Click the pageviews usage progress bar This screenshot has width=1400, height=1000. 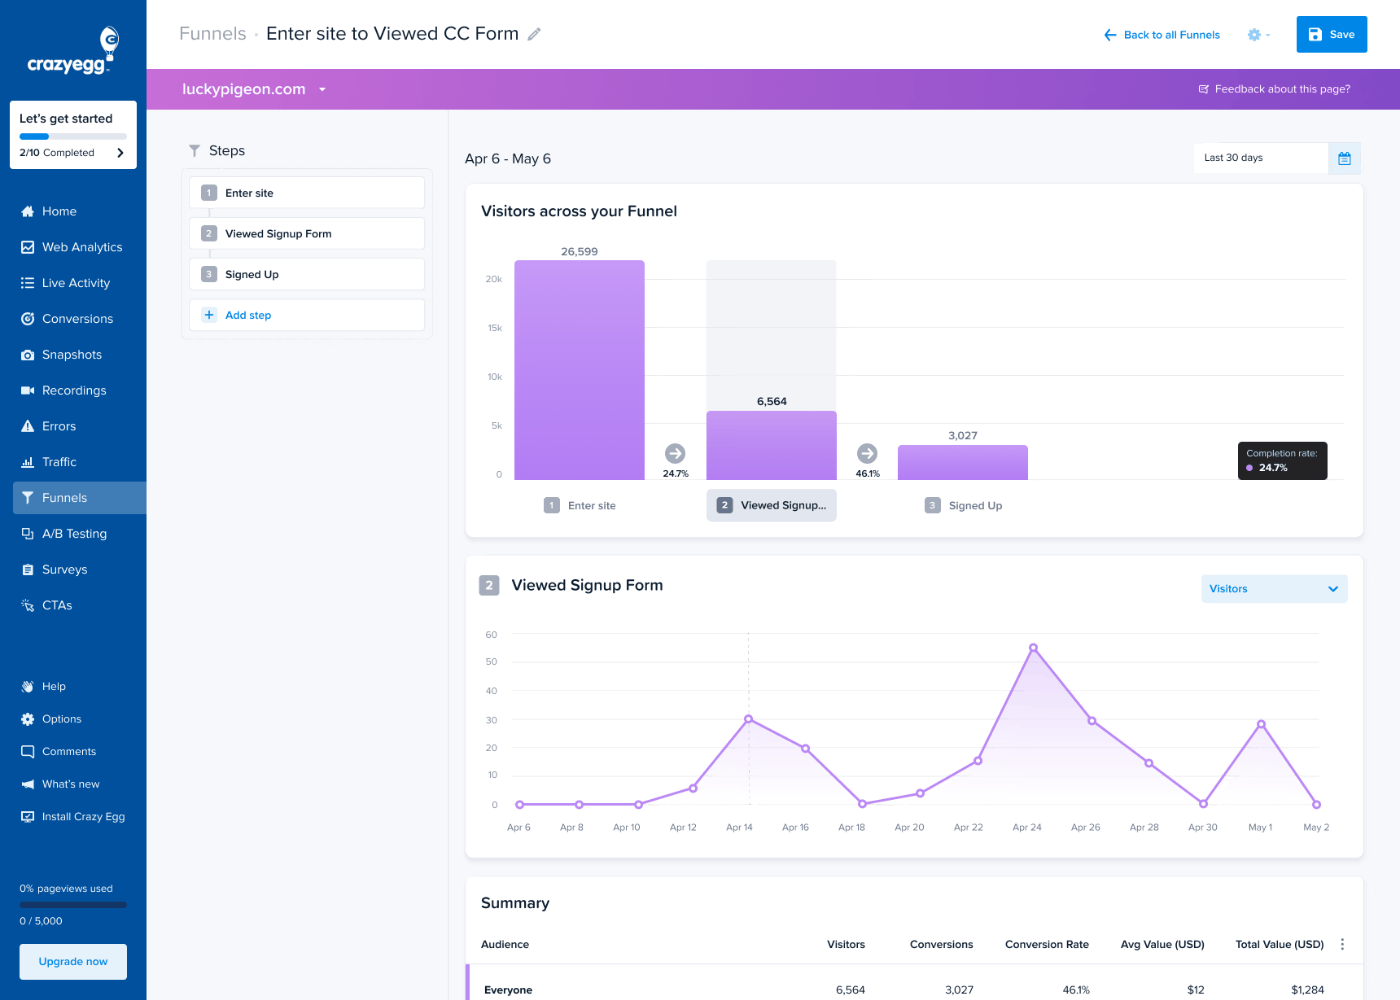click(72, 904)
